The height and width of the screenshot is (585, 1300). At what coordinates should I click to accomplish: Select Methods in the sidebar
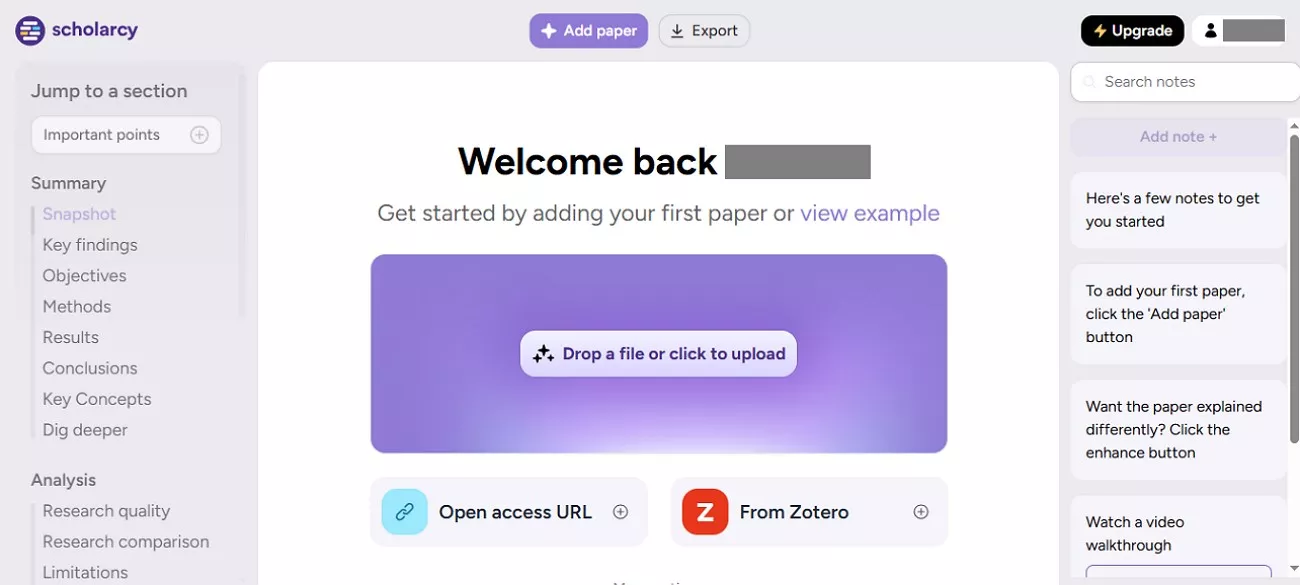point(76,307)
